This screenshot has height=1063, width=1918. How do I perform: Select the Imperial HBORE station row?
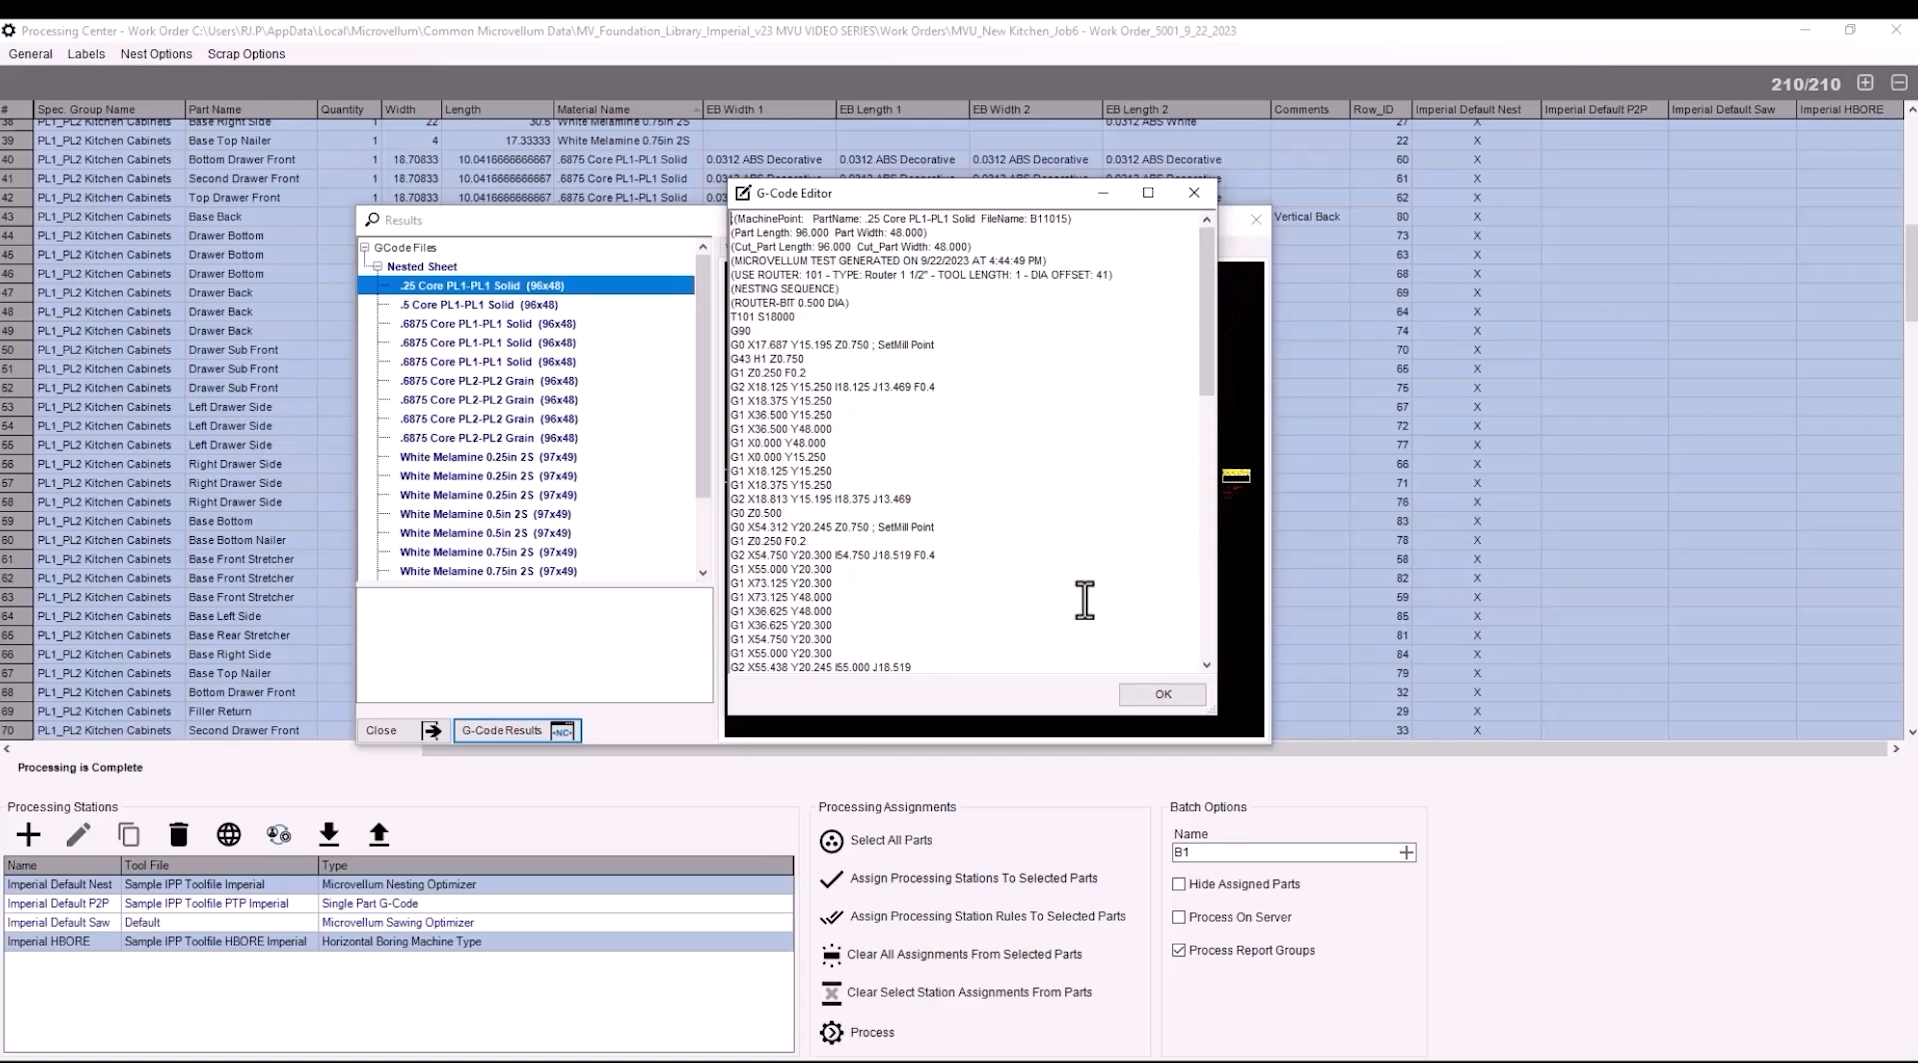coord(398,942)
